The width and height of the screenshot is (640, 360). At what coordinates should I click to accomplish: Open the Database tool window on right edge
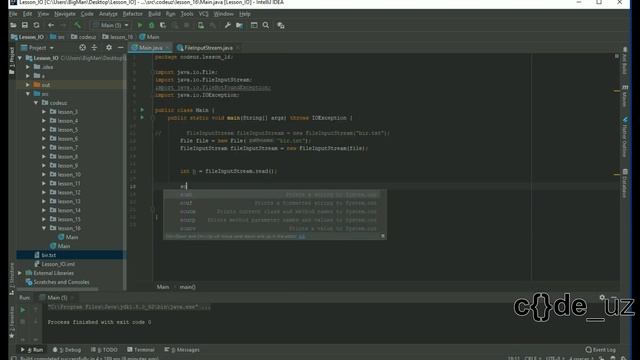[625, 183]
